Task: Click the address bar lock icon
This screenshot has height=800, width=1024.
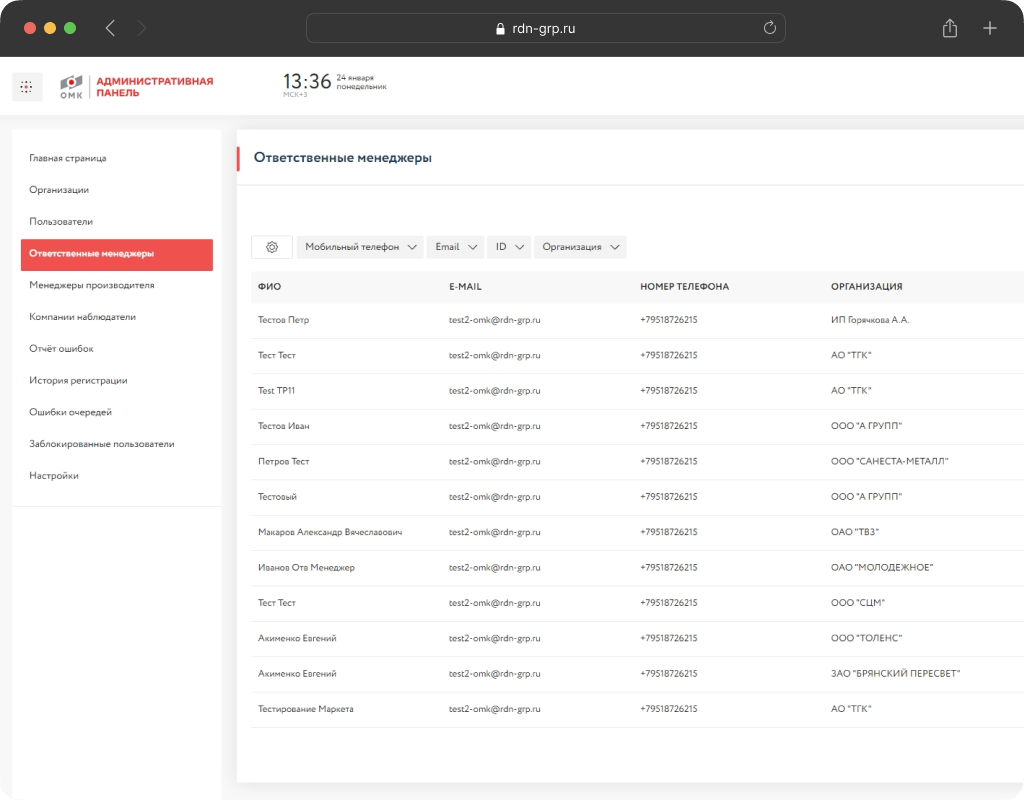Action: [501, 29]
